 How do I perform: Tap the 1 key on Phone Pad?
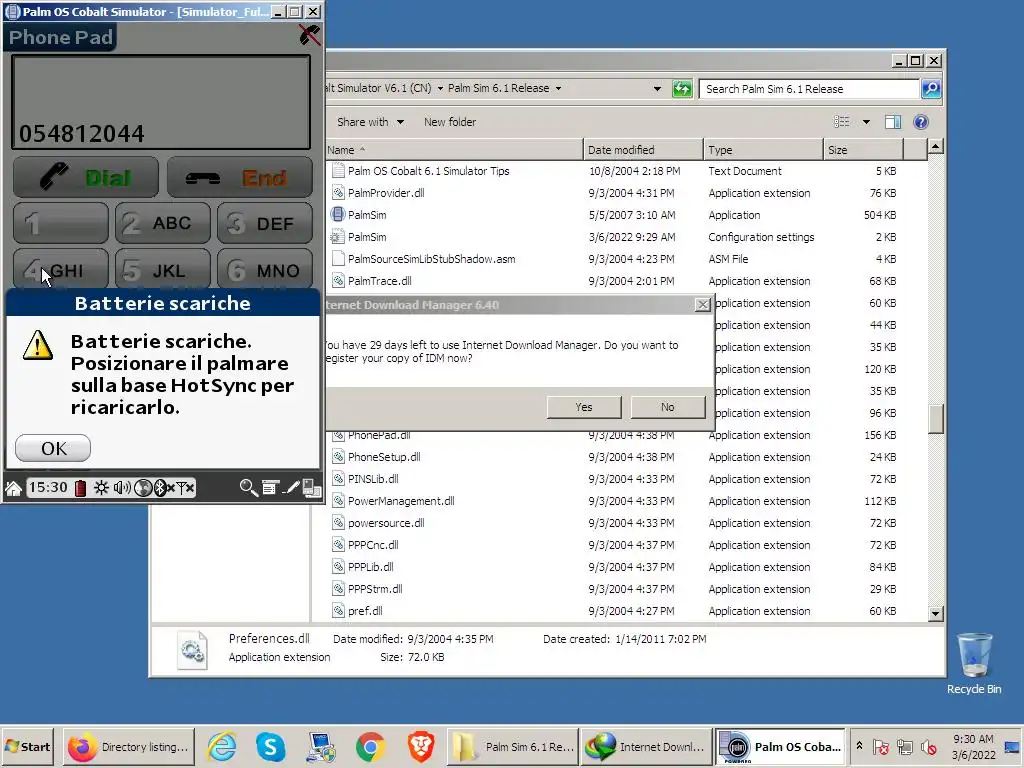pos(61,223)
